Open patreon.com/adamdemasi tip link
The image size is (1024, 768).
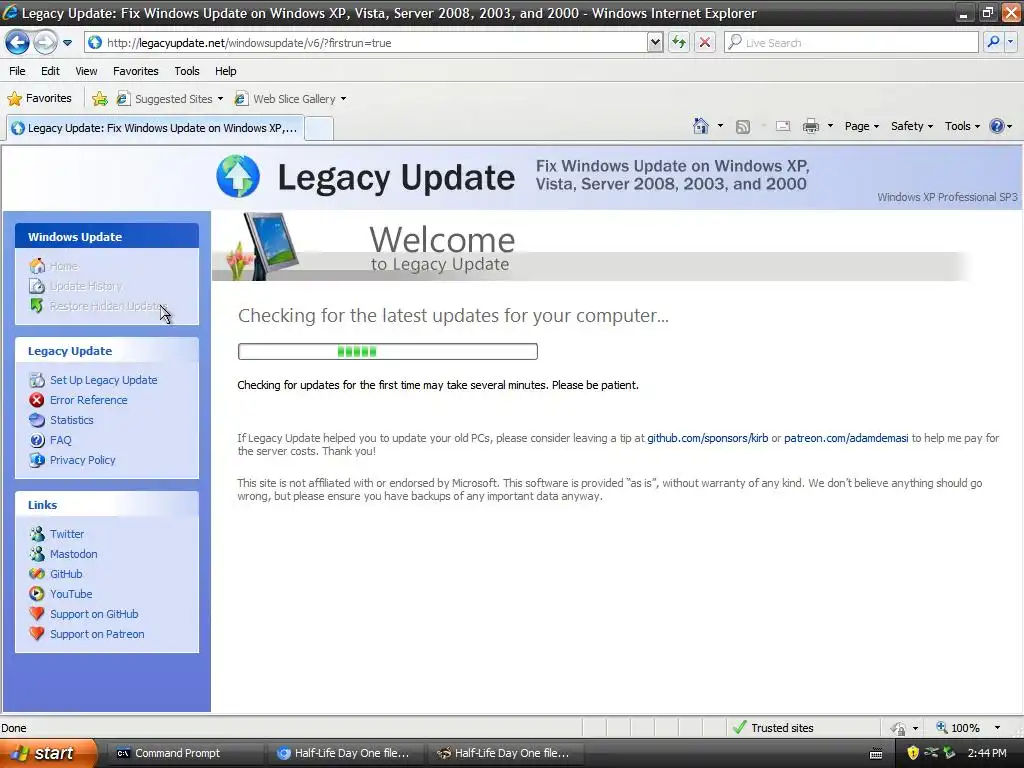click(846, 438)
